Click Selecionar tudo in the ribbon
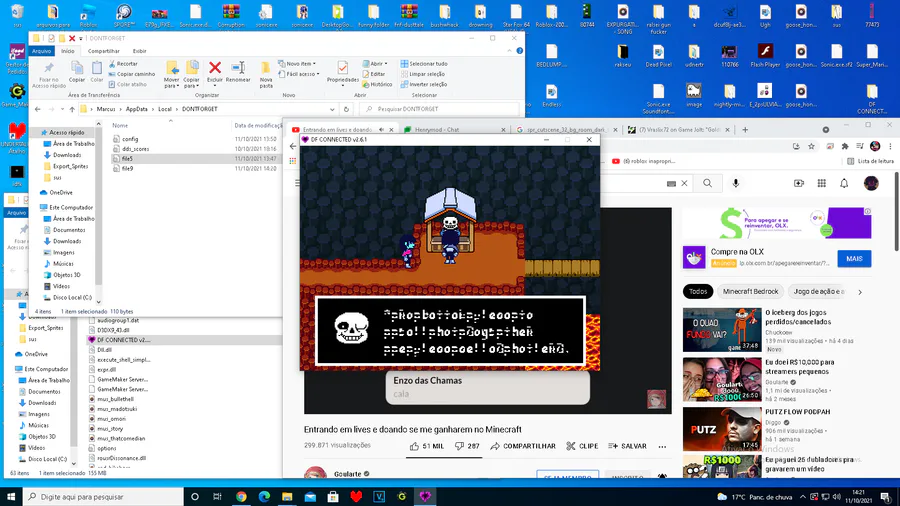This screenshot has height=506, width=900. (424, 64)
